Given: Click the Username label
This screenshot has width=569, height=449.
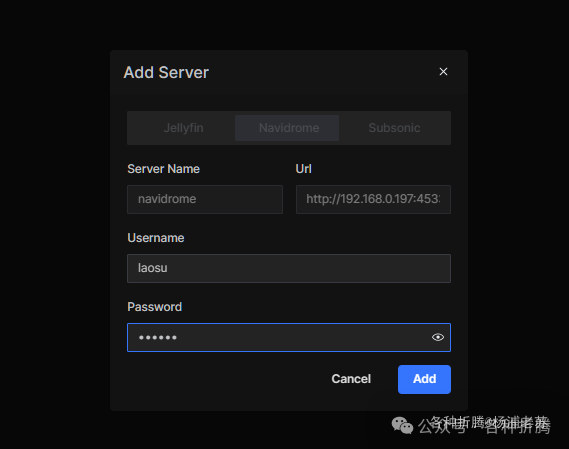Looking at the screenshot, I should coord(156,238).
